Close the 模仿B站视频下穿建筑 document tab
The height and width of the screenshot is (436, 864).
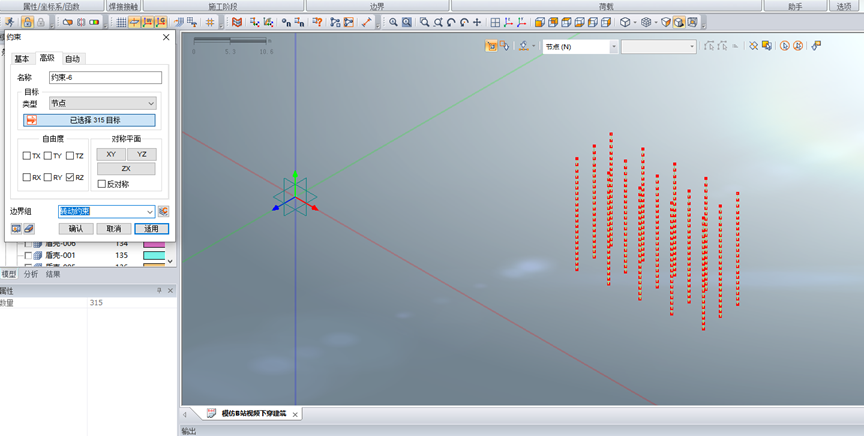(x=295, y=415)
